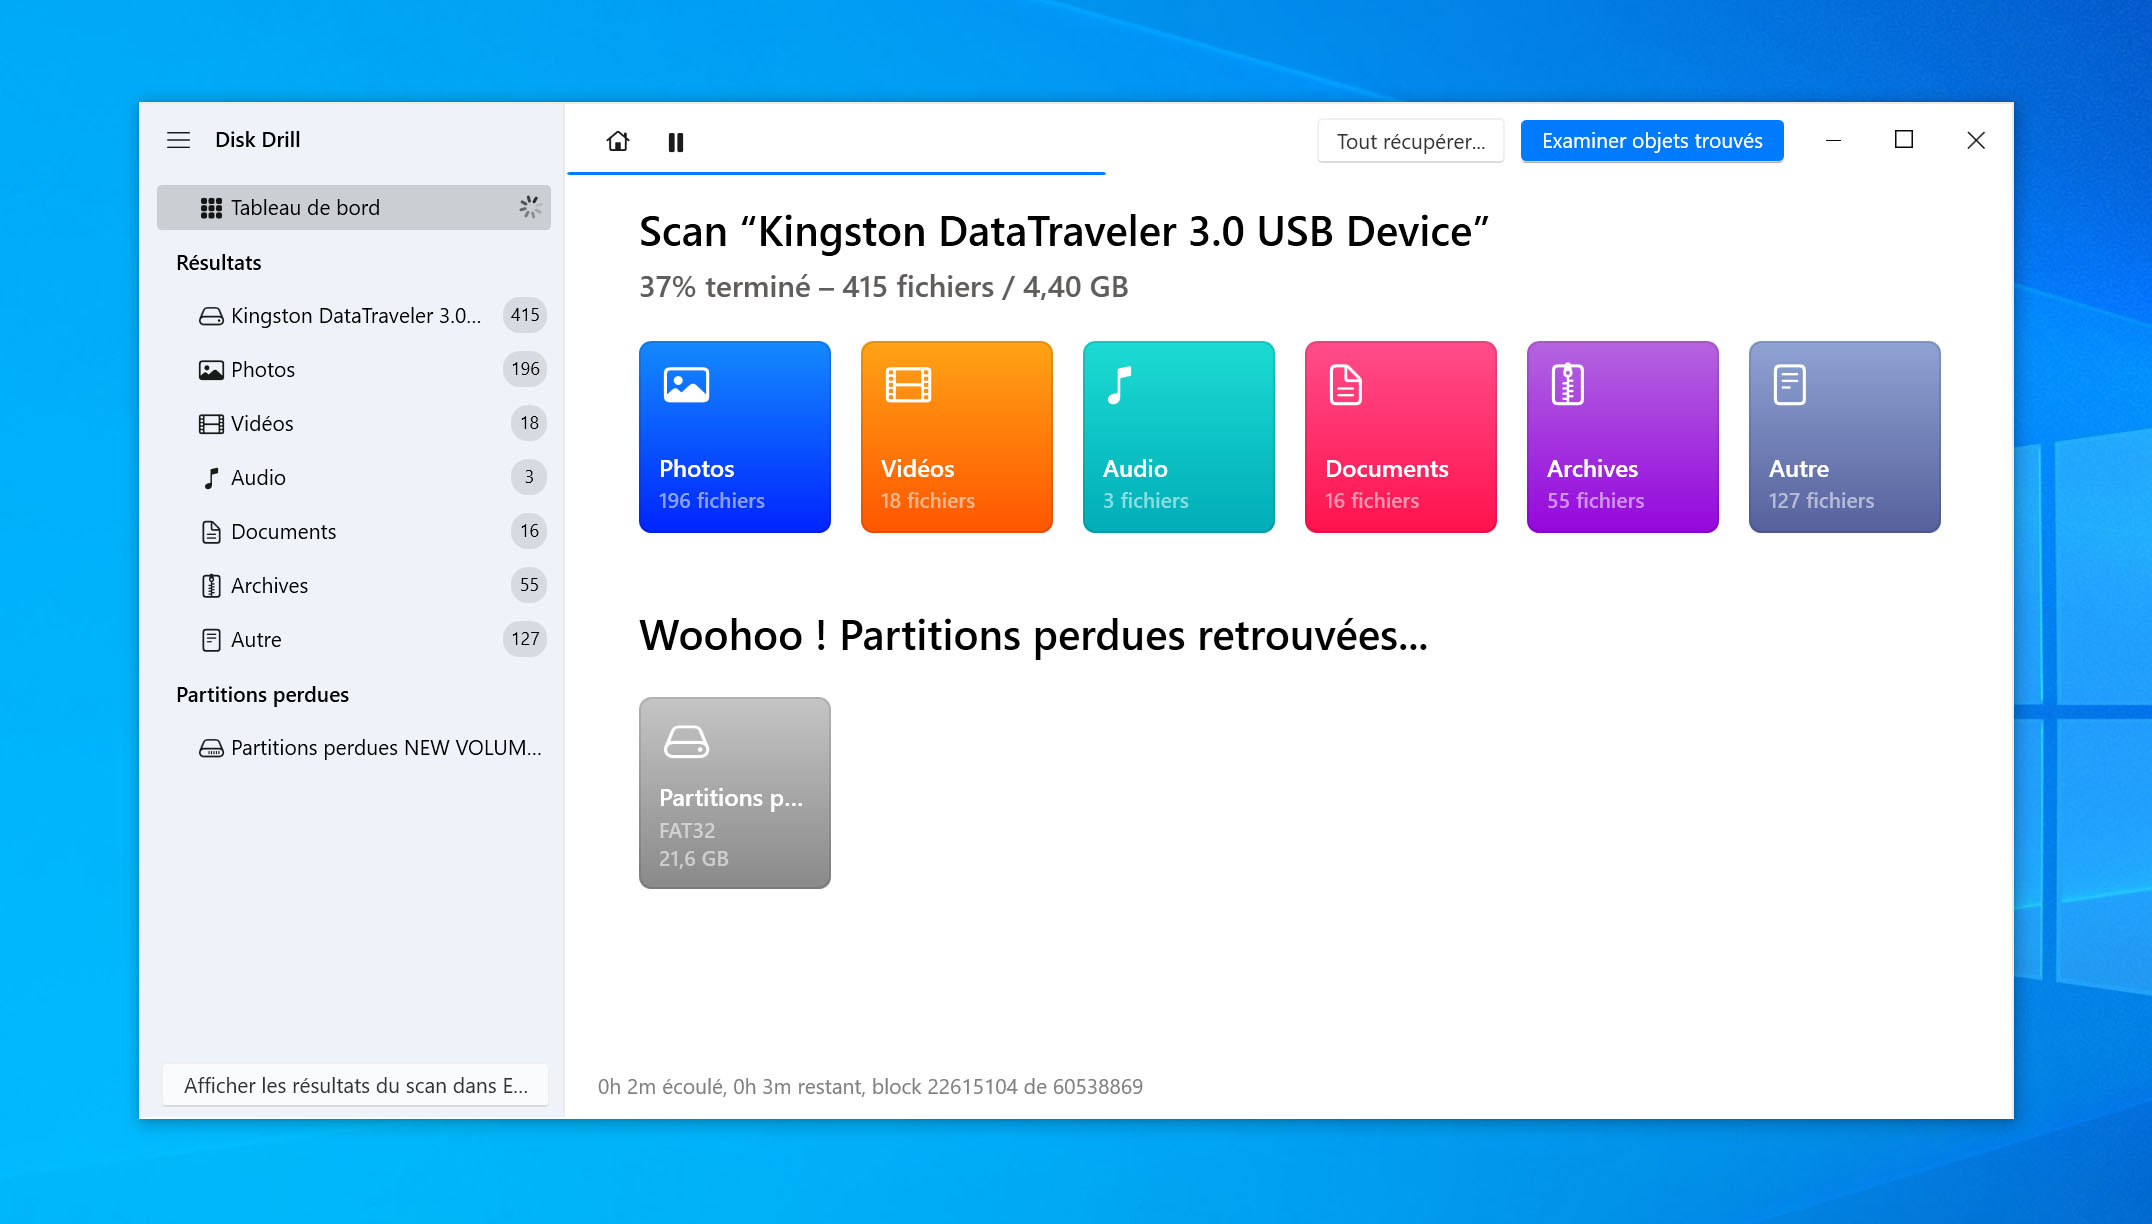This screenshot has width=2152, height=1224.
Task: Open Audio results in sidebar
Action: pos(354,477)
